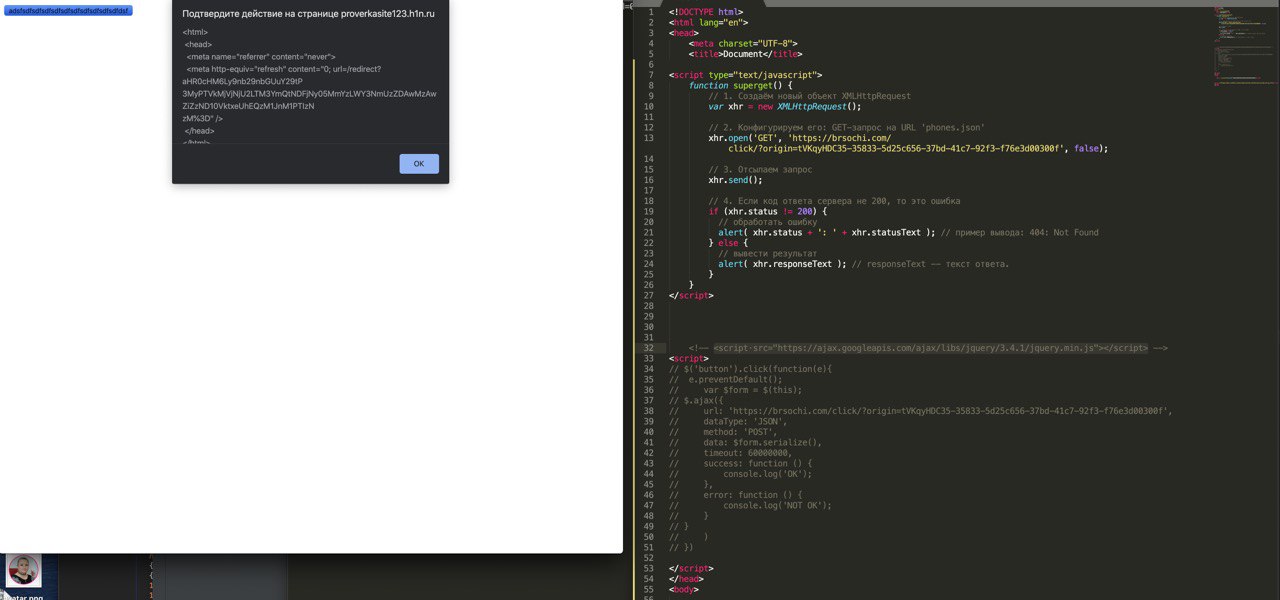The image size is (1280, 600).
Task: Click the 'alert( xhr.responseText );' statement
Action: pyautogui.click(x=782, y=264)
